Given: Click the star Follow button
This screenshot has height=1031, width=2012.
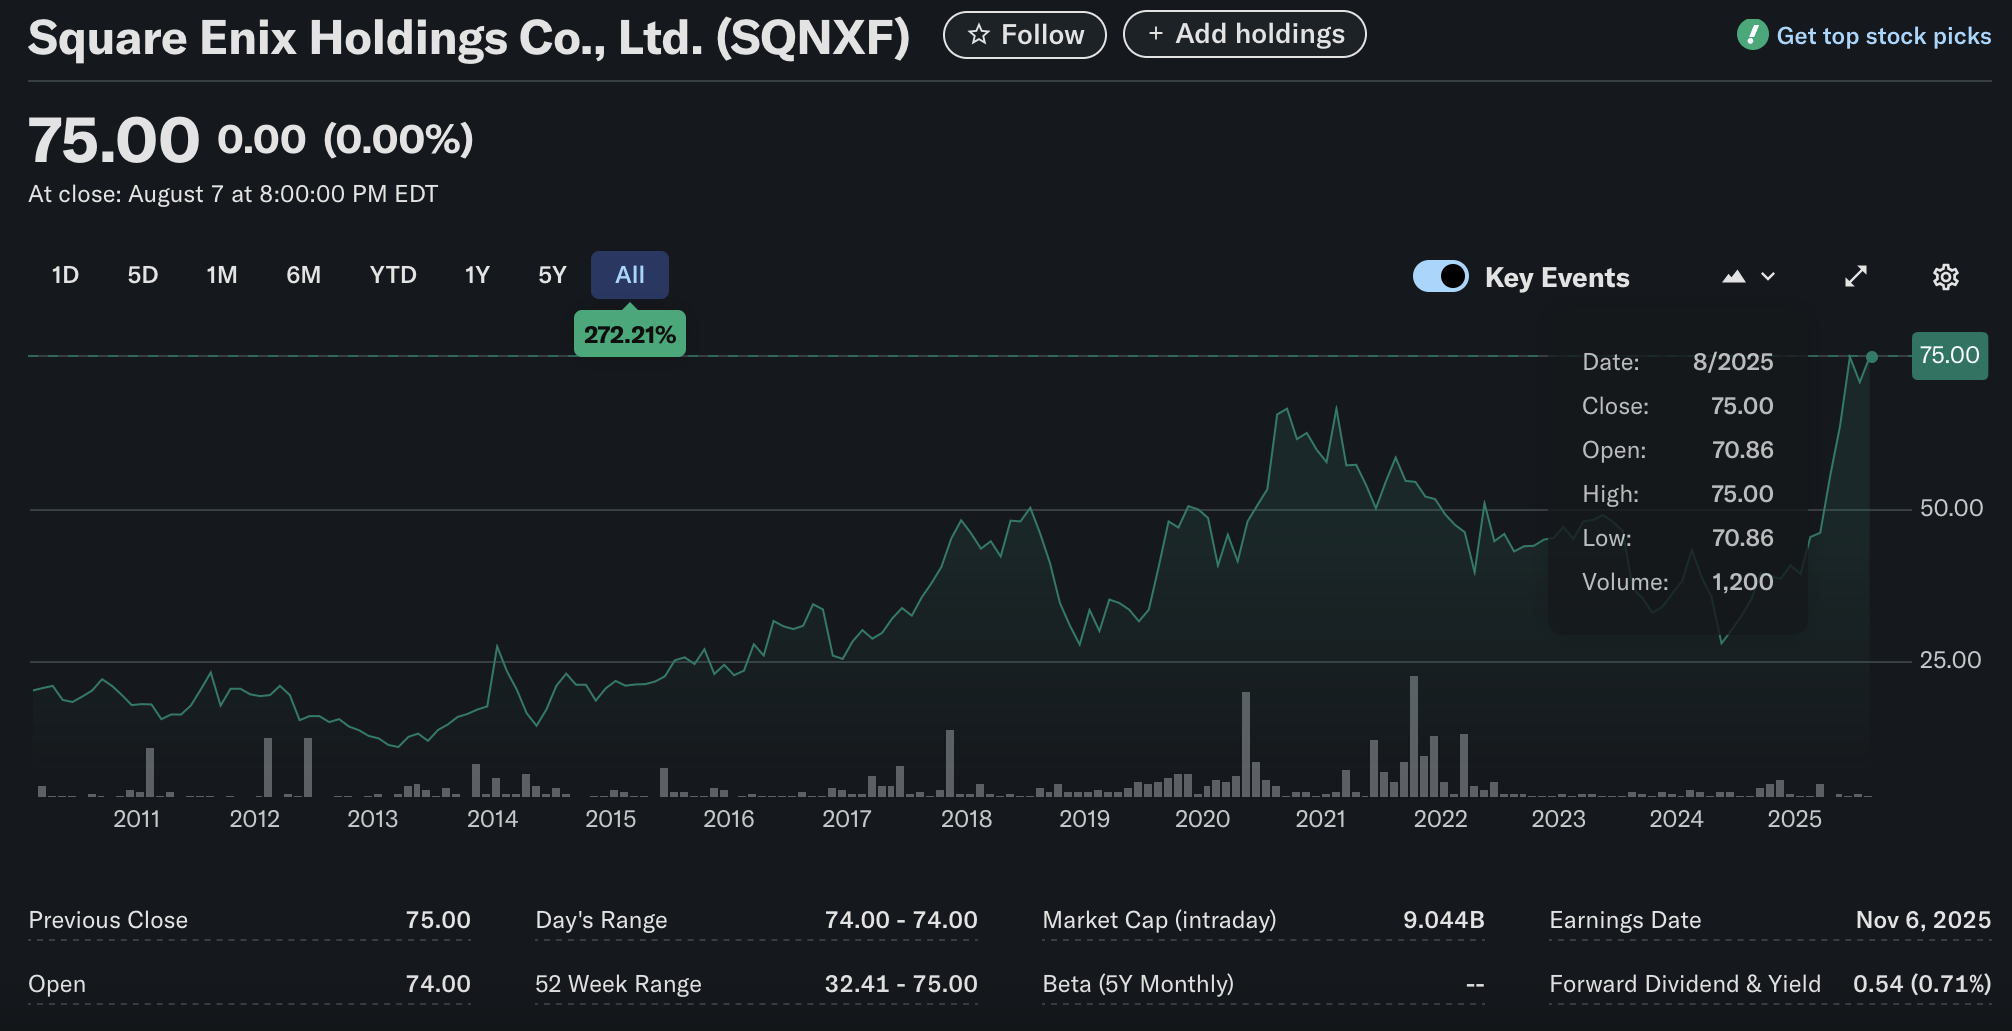Looking at the screenshot, I should click(x=1025, y=35).
